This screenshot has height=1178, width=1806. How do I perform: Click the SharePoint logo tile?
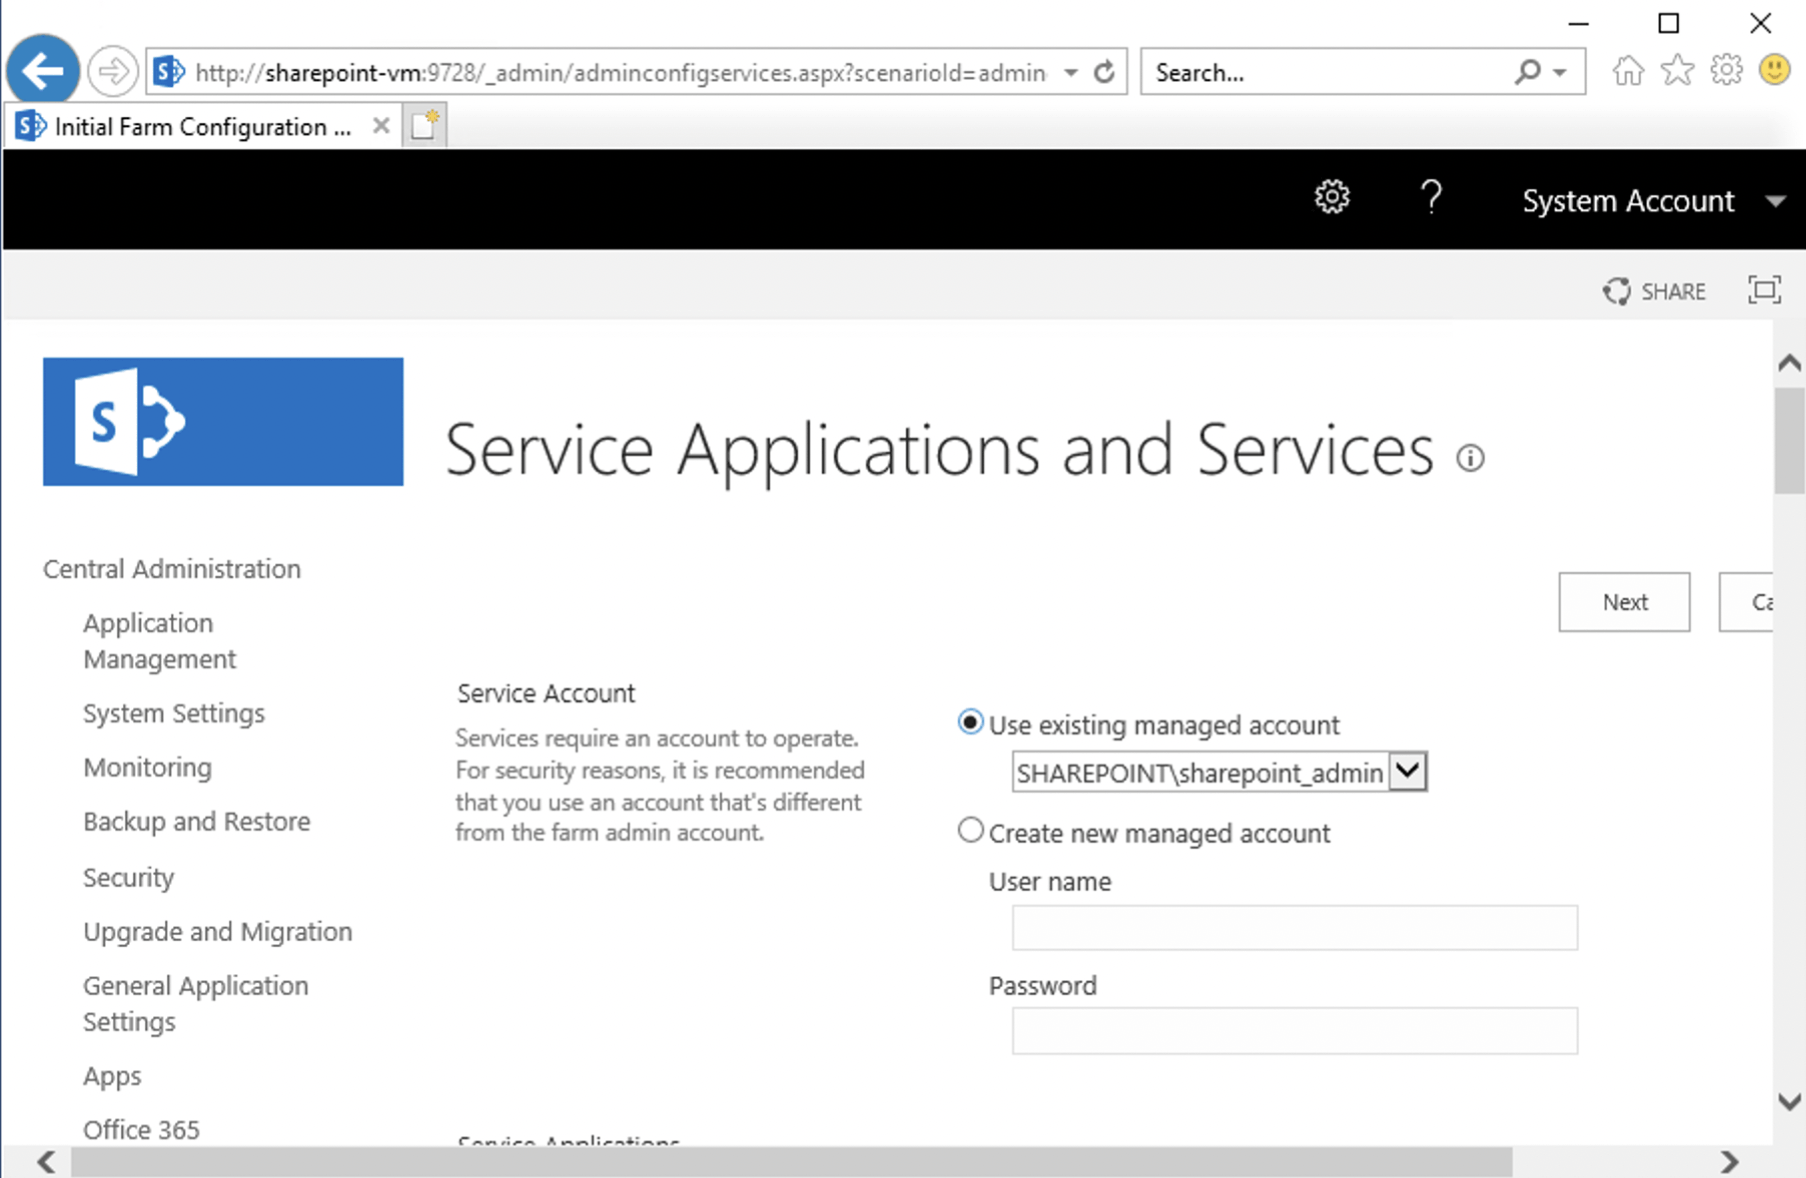coord(223,421)
